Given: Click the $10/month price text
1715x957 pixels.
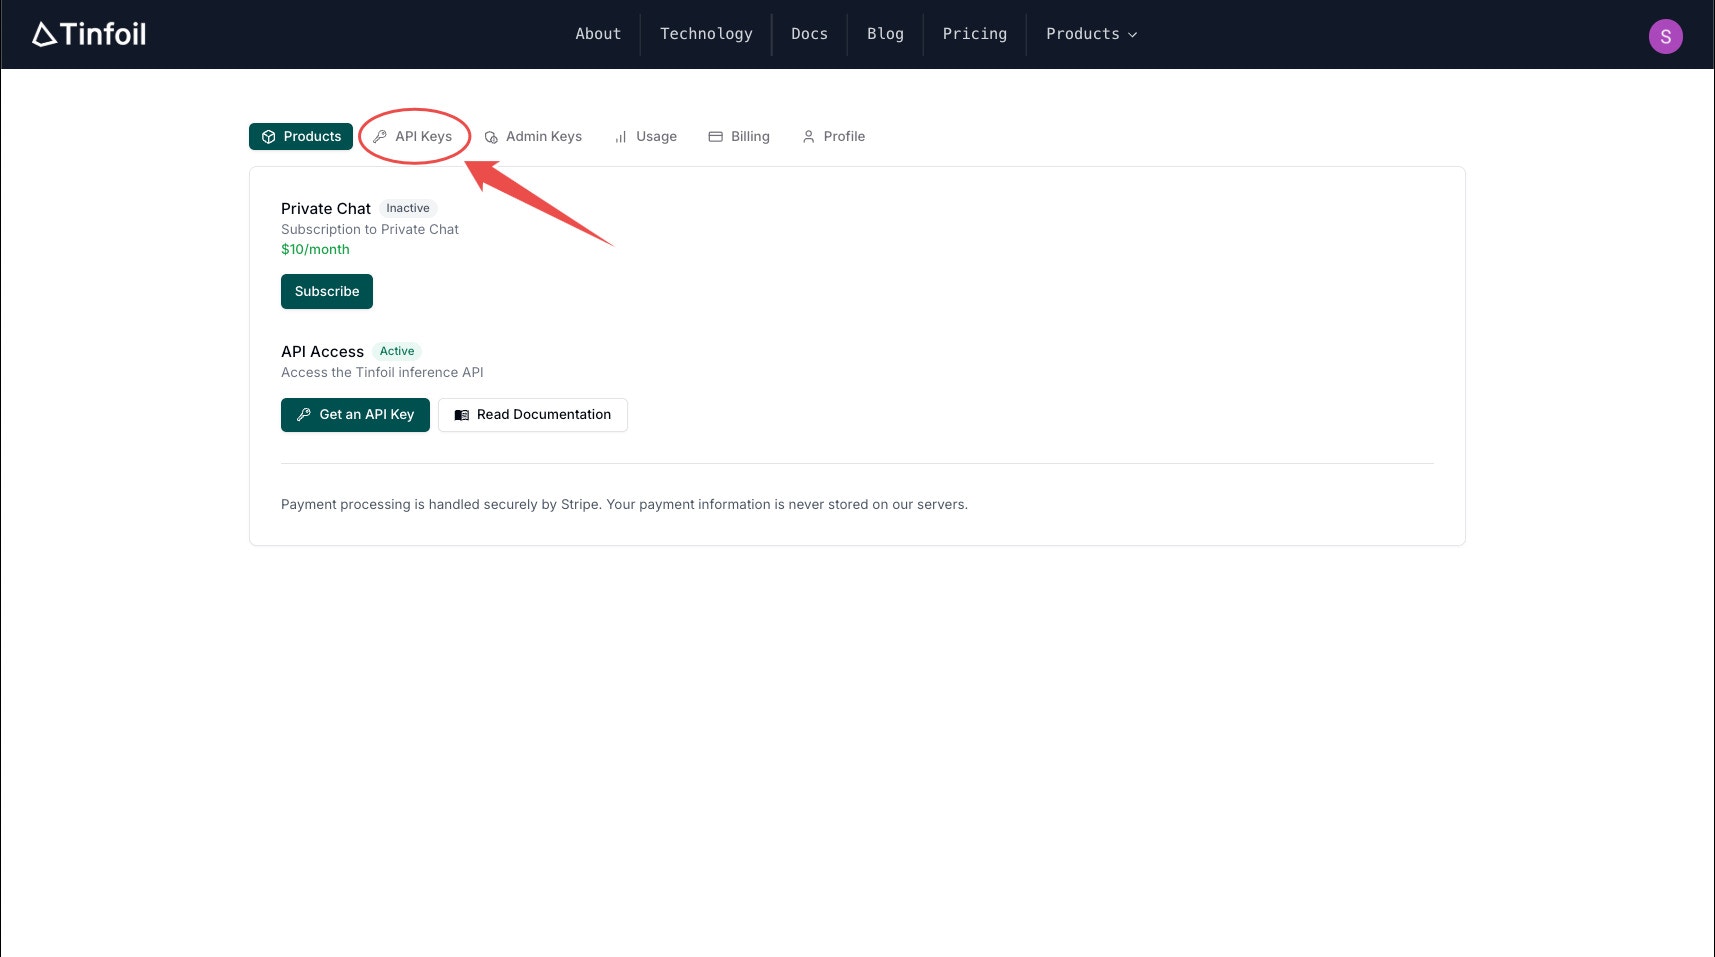Looking at the screenshot, I should pyautogui.click(x=315, y=249).
